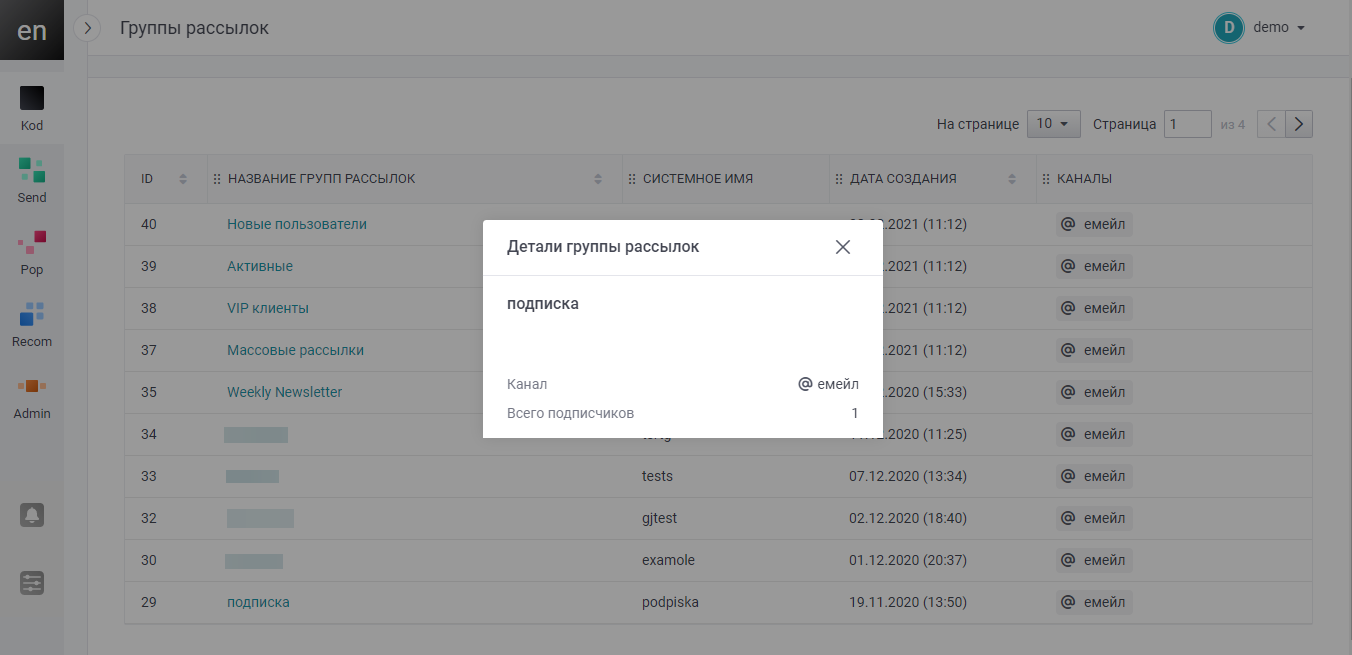The height and width of the screenshot is (655, 1352).
Task: Click the емейл channel badge in row 29
Action: tap(1094, 602)
